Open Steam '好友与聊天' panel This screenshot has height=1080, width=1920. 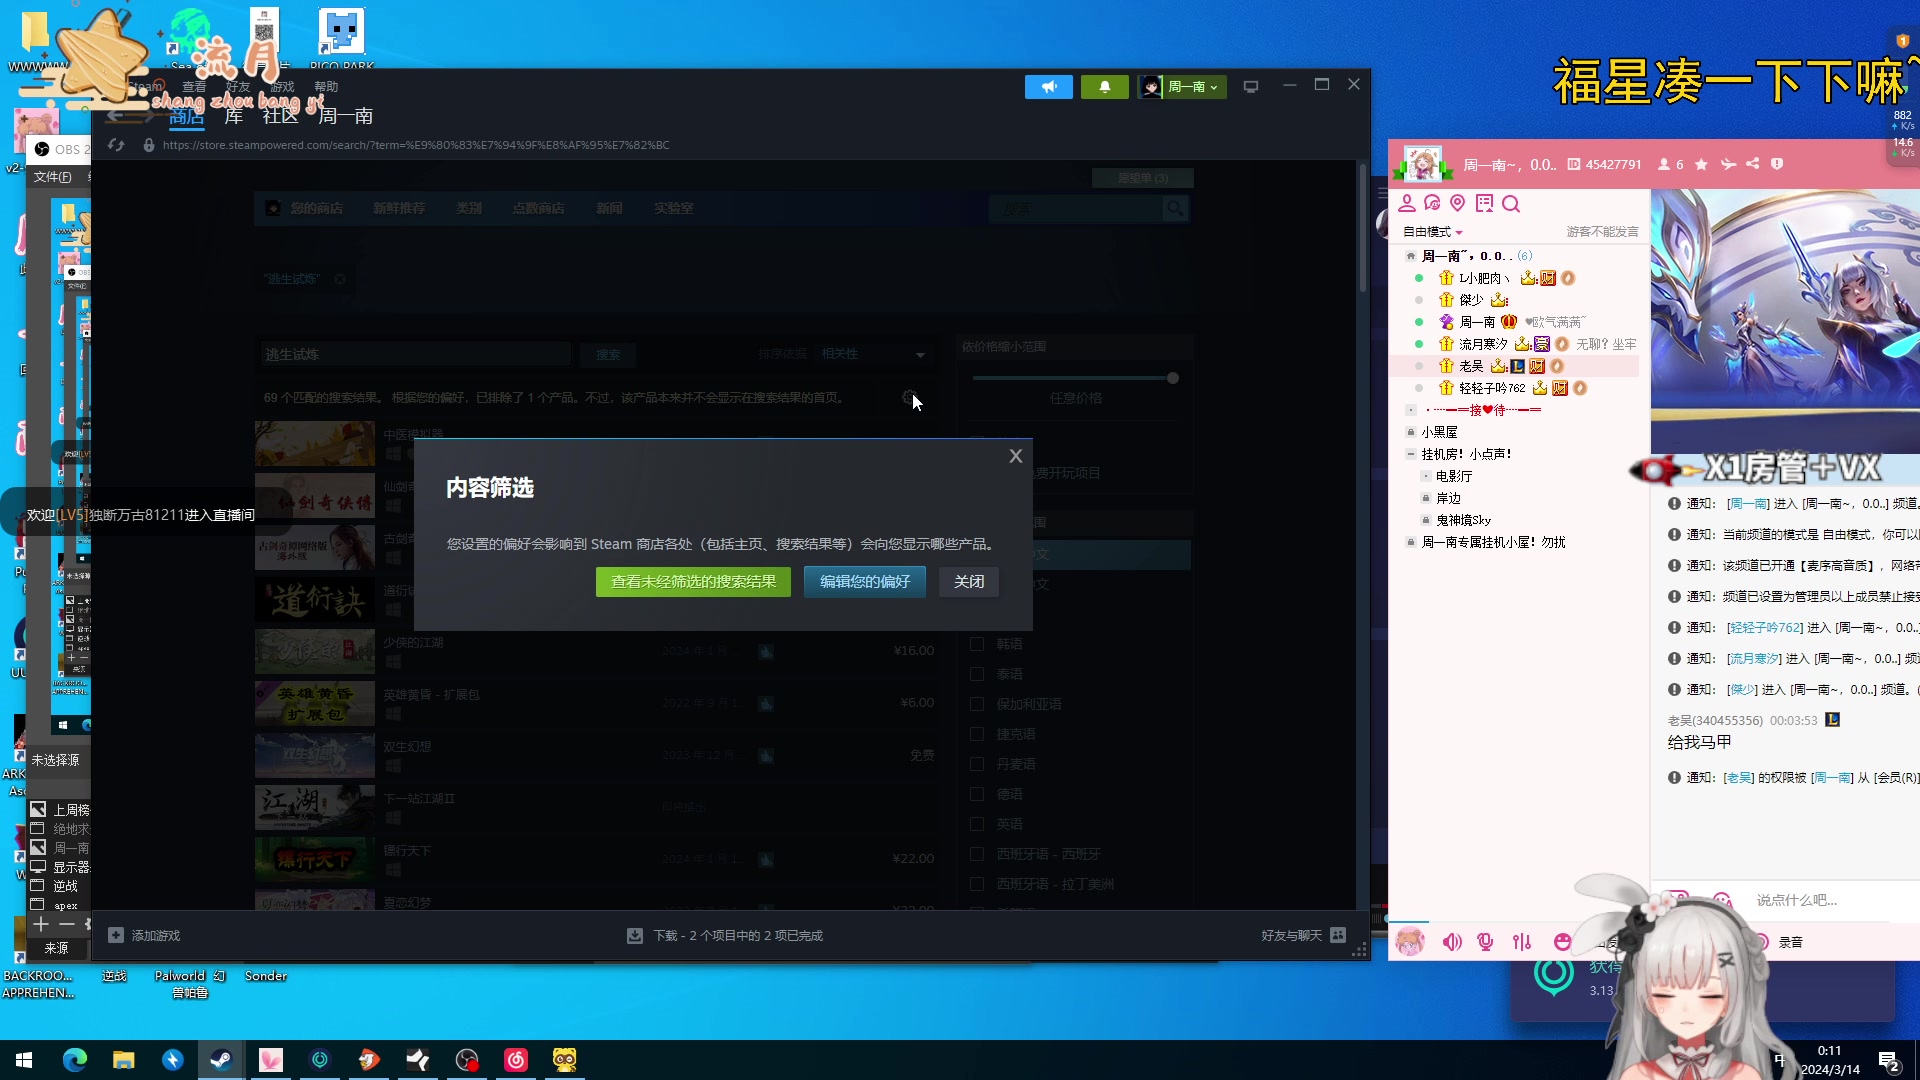click(1303, 936)
